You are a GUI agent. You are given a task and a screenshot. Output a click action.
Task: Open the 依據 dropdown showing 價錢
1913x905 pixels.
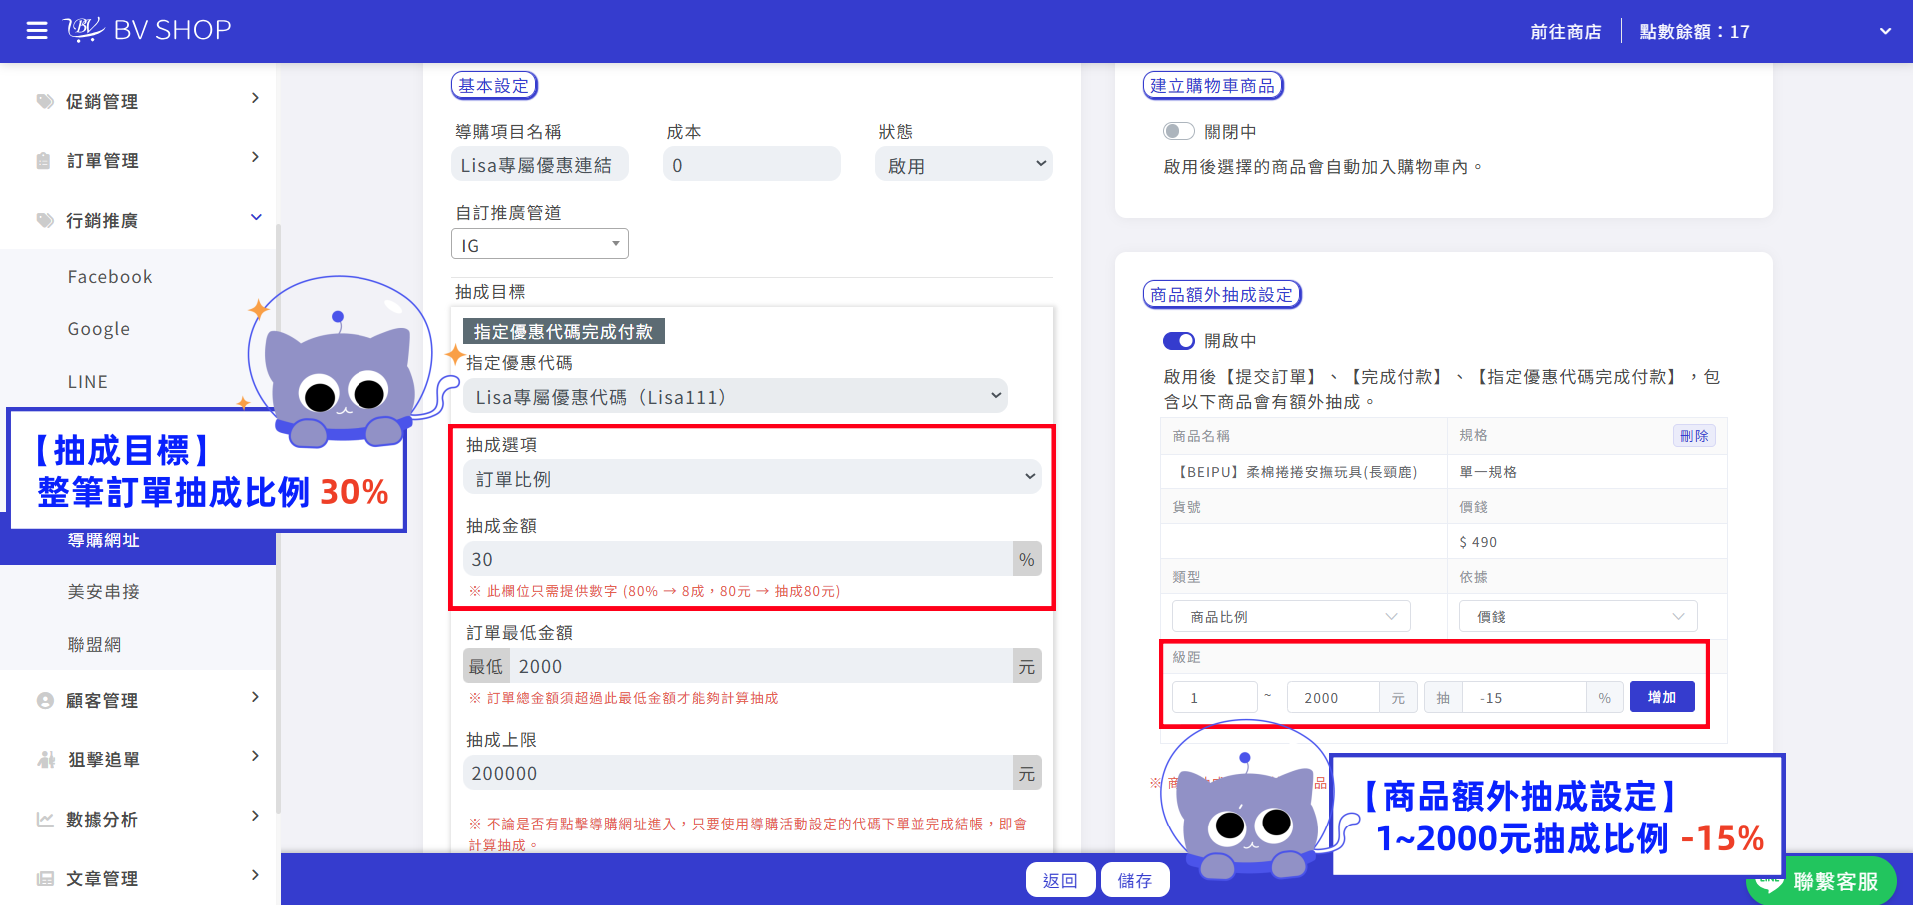point(1578,616)
